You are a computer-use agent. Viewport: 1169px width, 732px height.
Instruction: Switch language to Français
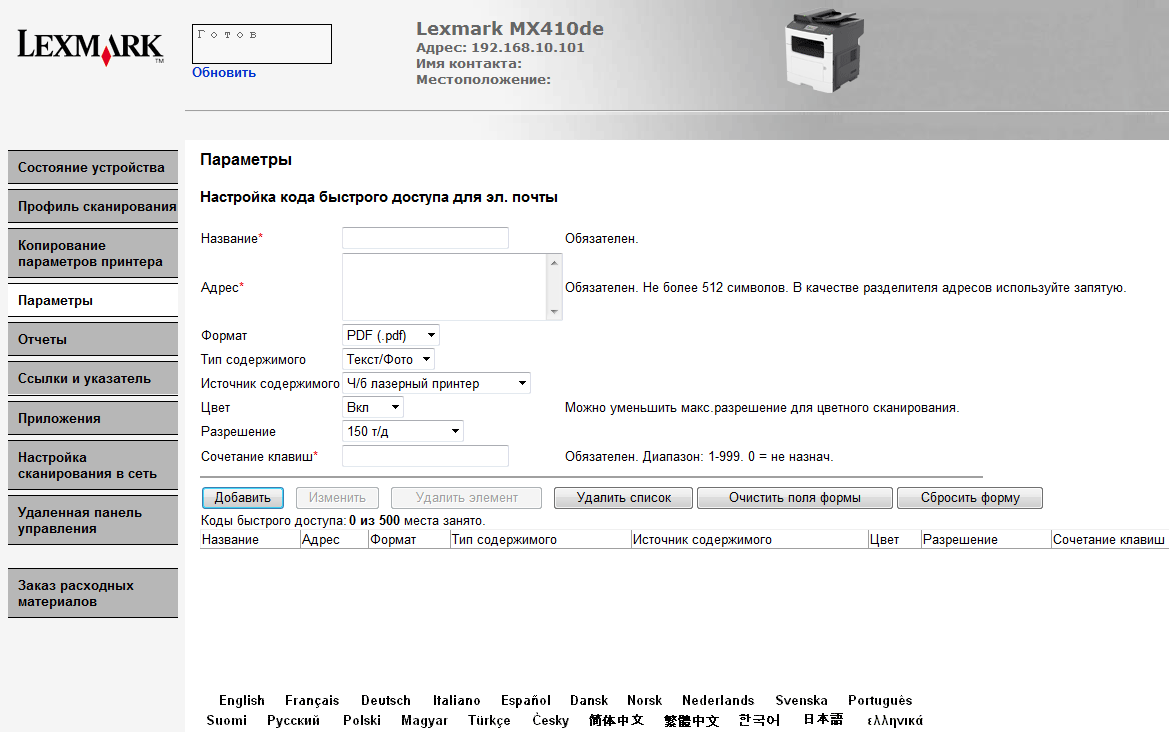pos(312,700)
